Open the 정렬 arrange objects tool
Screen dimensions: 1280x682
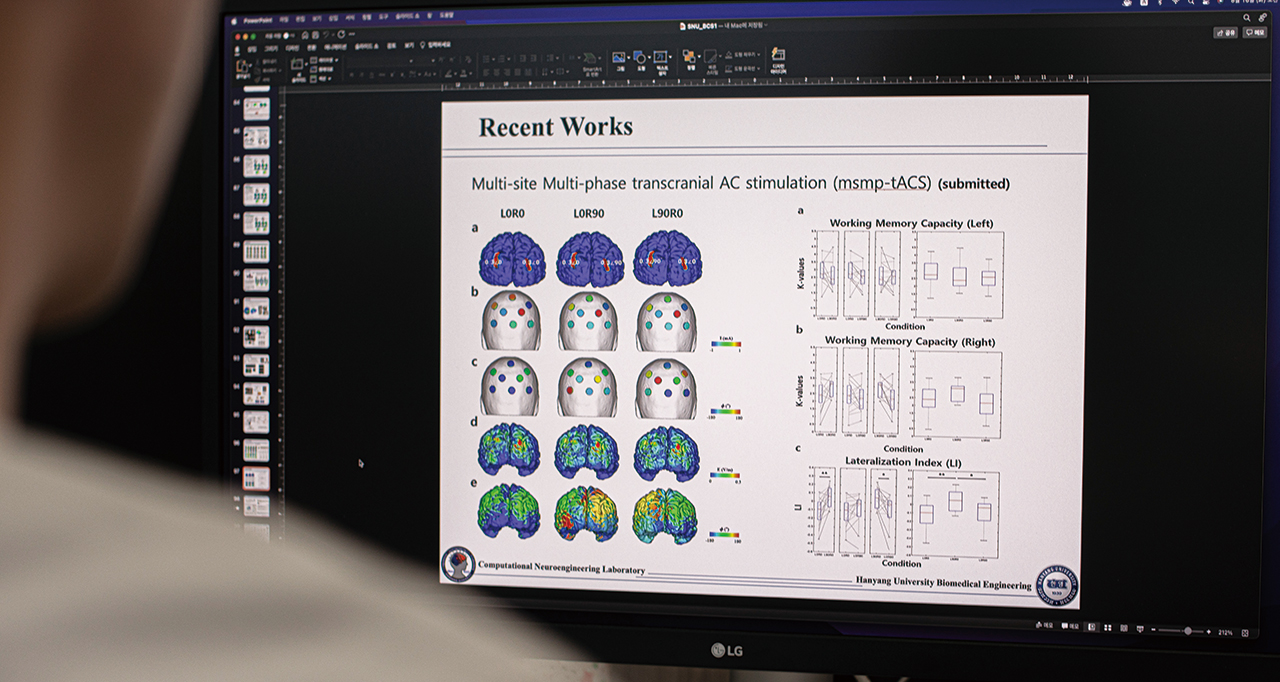point(689,56)
